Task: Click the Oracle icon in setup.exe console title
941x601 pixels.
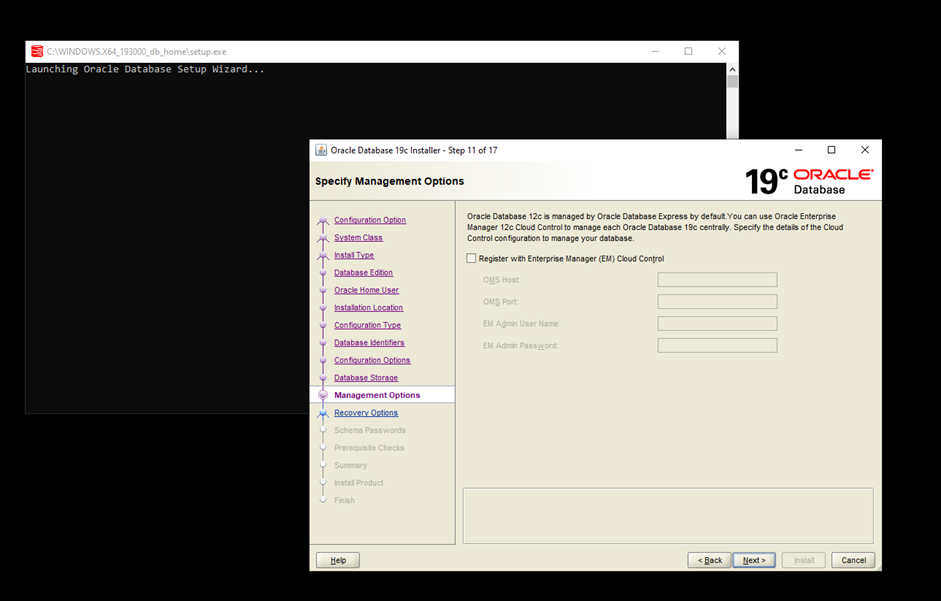Action: [37, 52]
